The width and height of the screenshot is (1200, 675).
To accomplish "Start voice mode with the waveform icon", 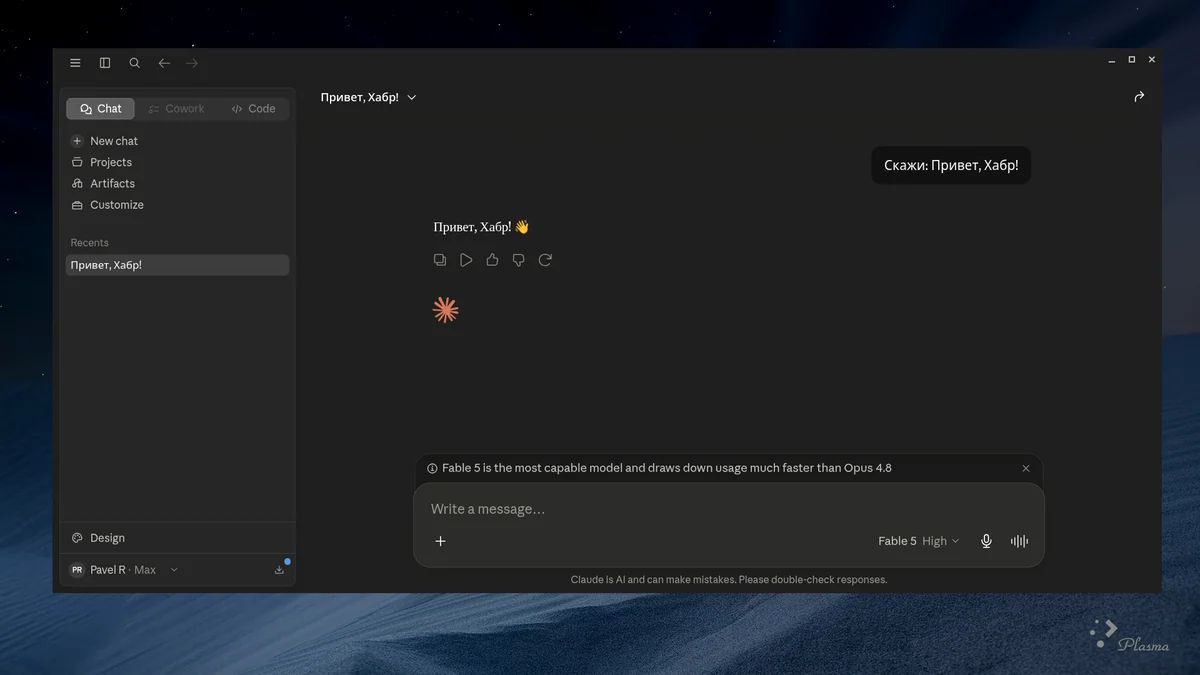I will [x=1019, y=541].
